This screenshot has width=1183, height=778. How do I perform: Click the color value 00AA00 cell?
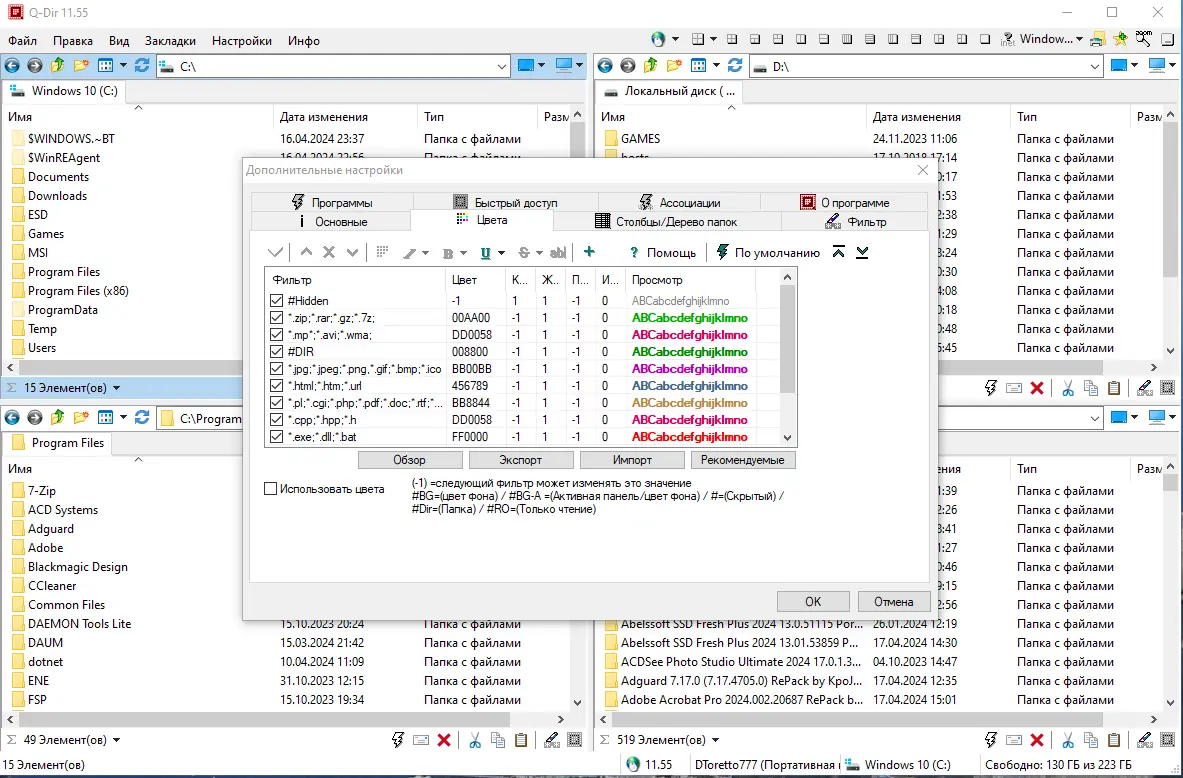click(471, 318)
